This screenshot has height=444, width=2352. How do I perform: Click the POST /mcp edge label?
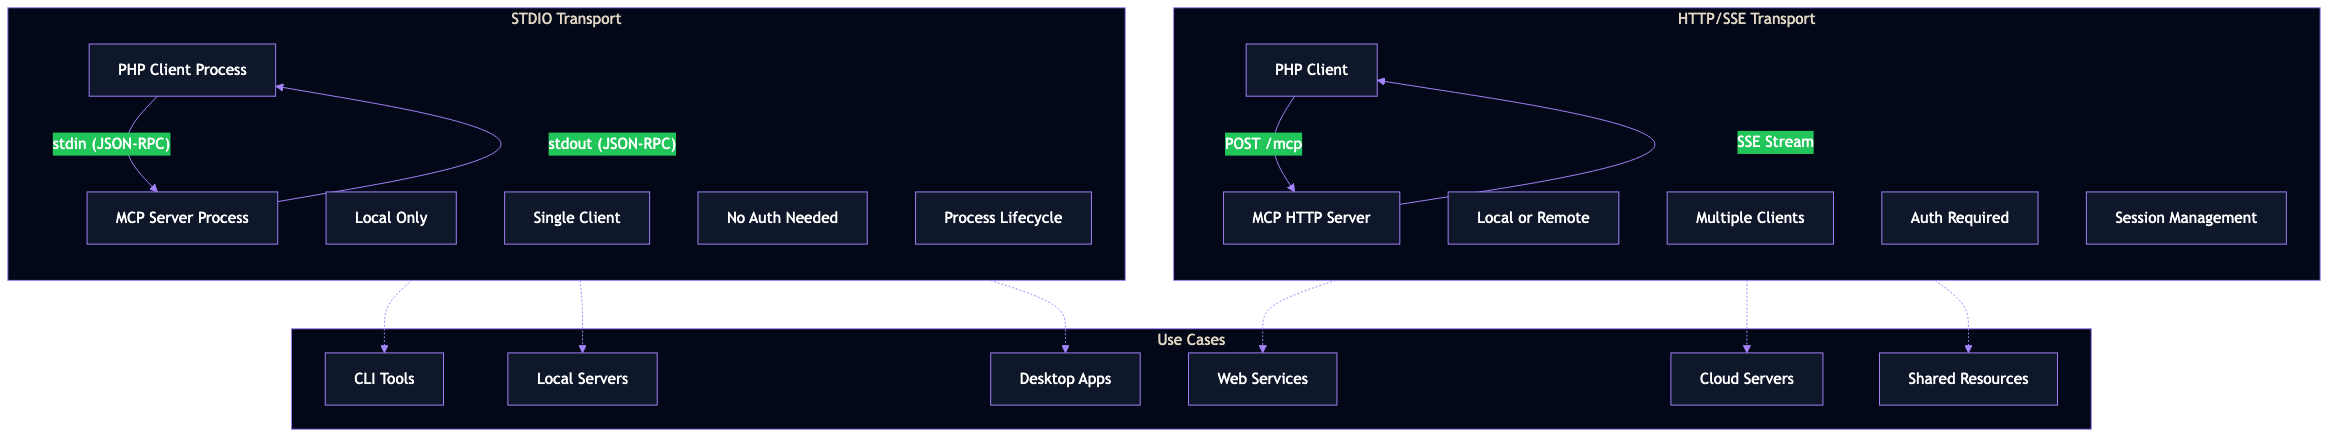1263,144
